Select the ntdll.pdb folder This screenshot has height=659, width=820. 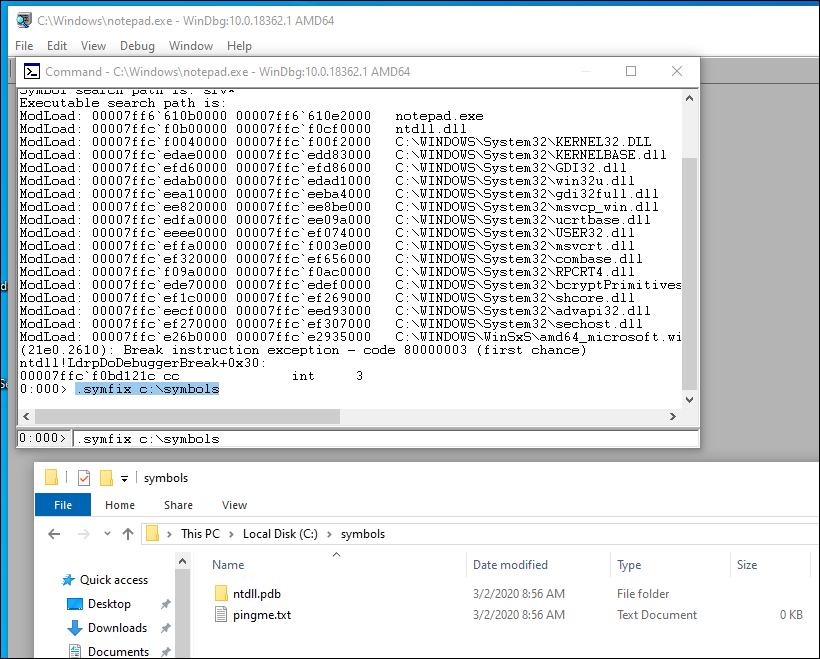point(256,594)
